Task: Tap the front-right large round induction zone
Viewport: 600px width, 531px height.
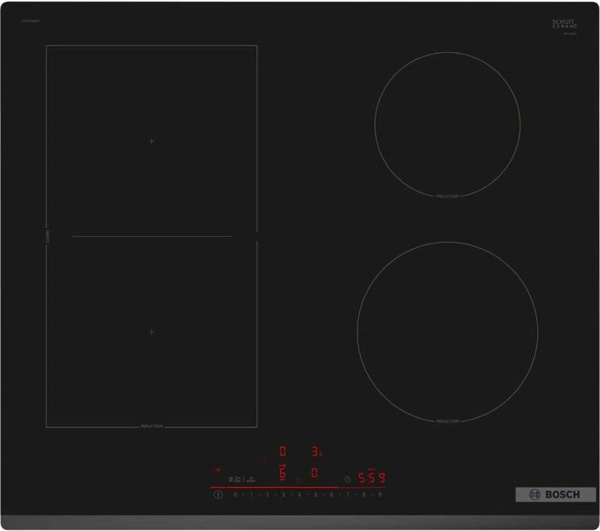Action: [x=447, y=331]
